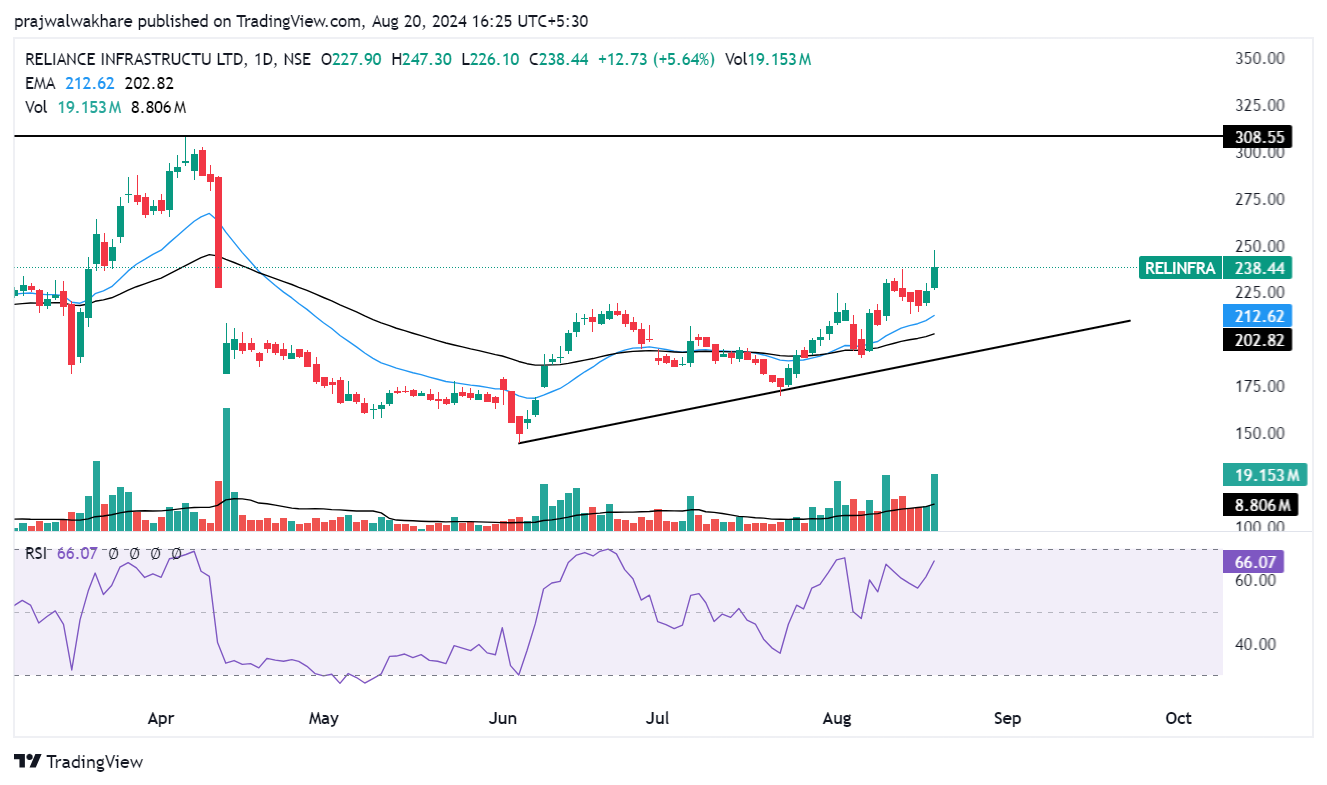Click the Sep label on time axis
Image resolution: width=1327 pixels, height=785 pixels.
point(1008,718)
